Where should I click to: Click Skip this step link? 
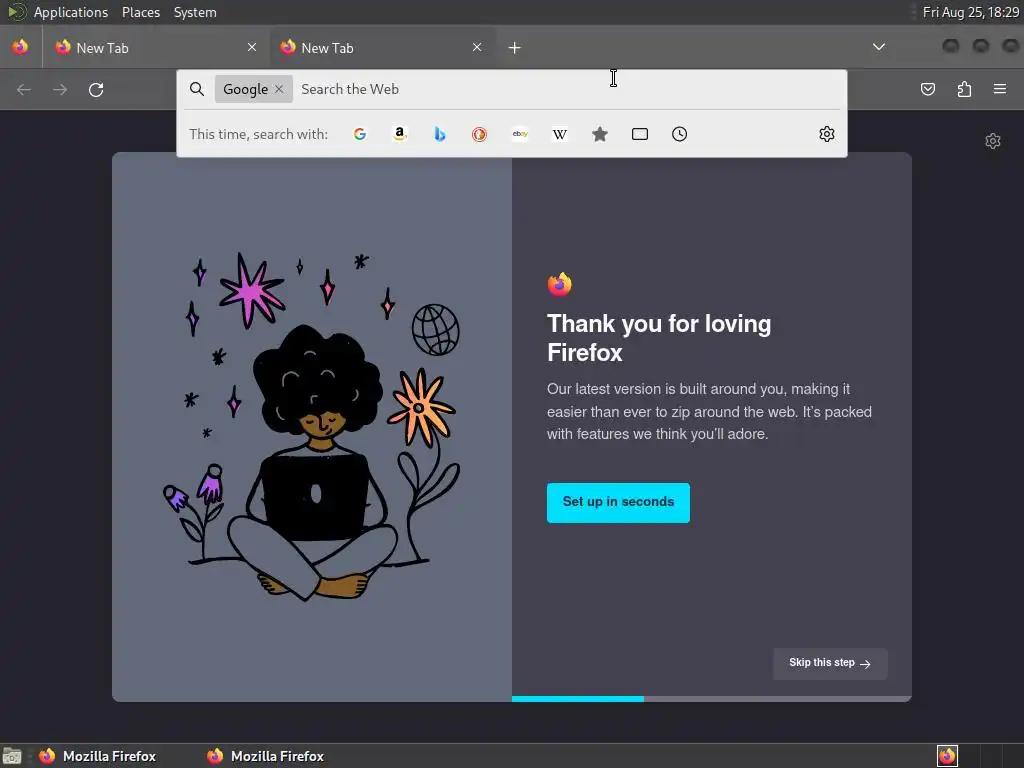click(x=830, y=663)
